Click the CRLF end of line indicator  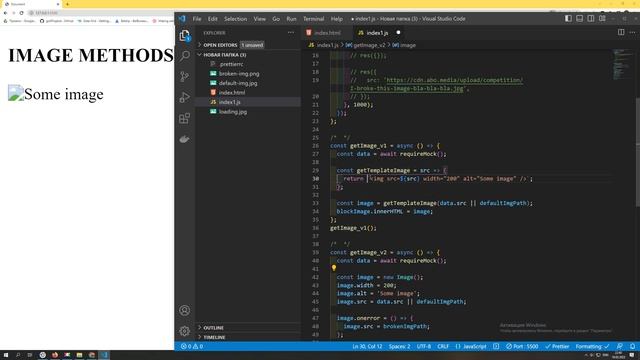pos(443,347)
